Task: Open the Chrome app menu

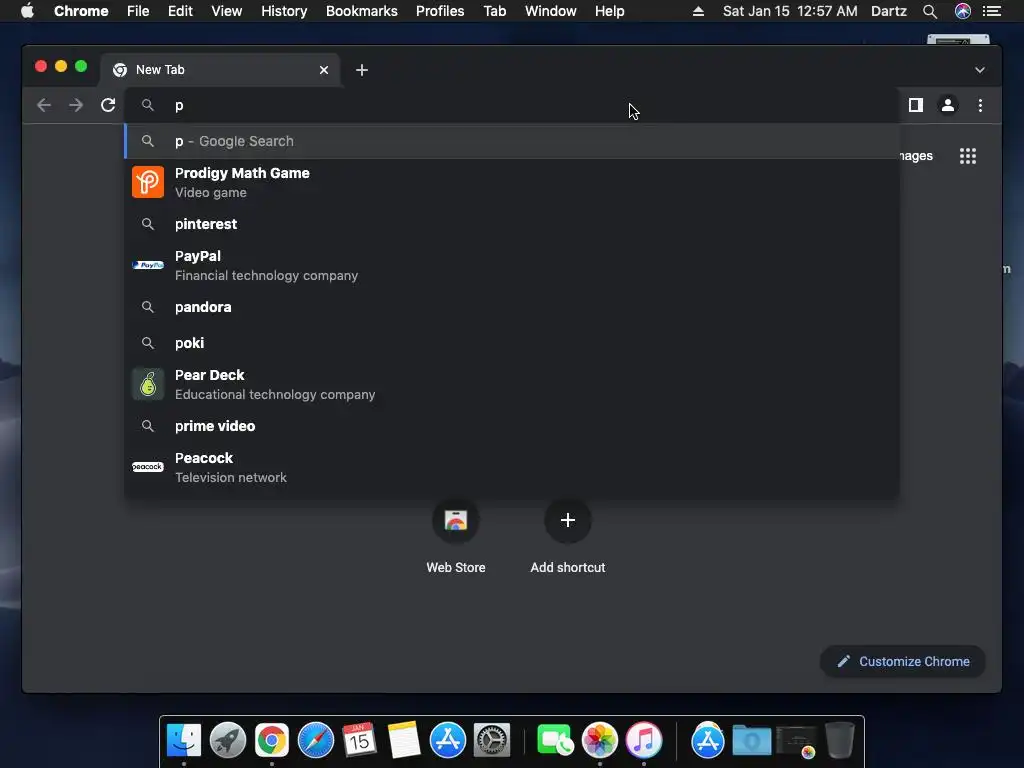Action: (x=81, y=11)
